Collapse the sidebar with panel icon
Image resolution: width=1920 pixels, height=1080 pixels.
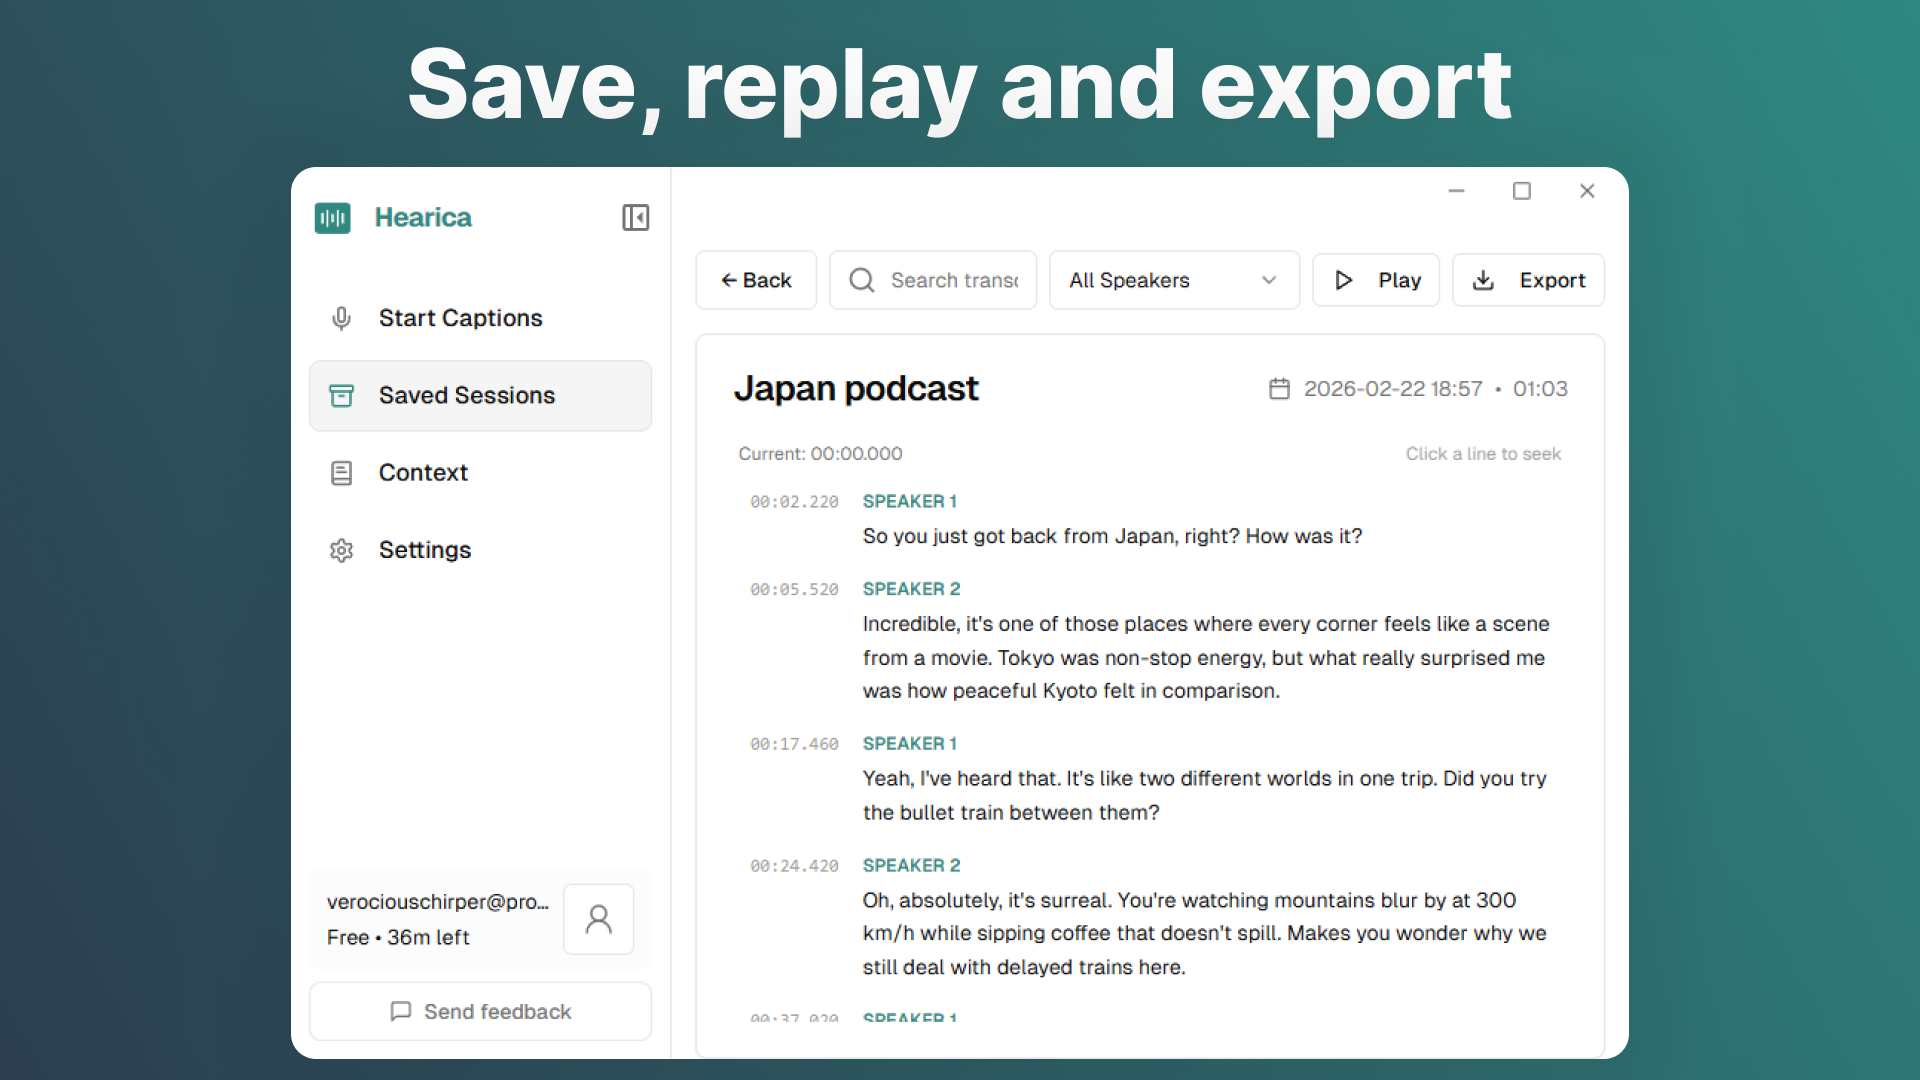point(635,217)
